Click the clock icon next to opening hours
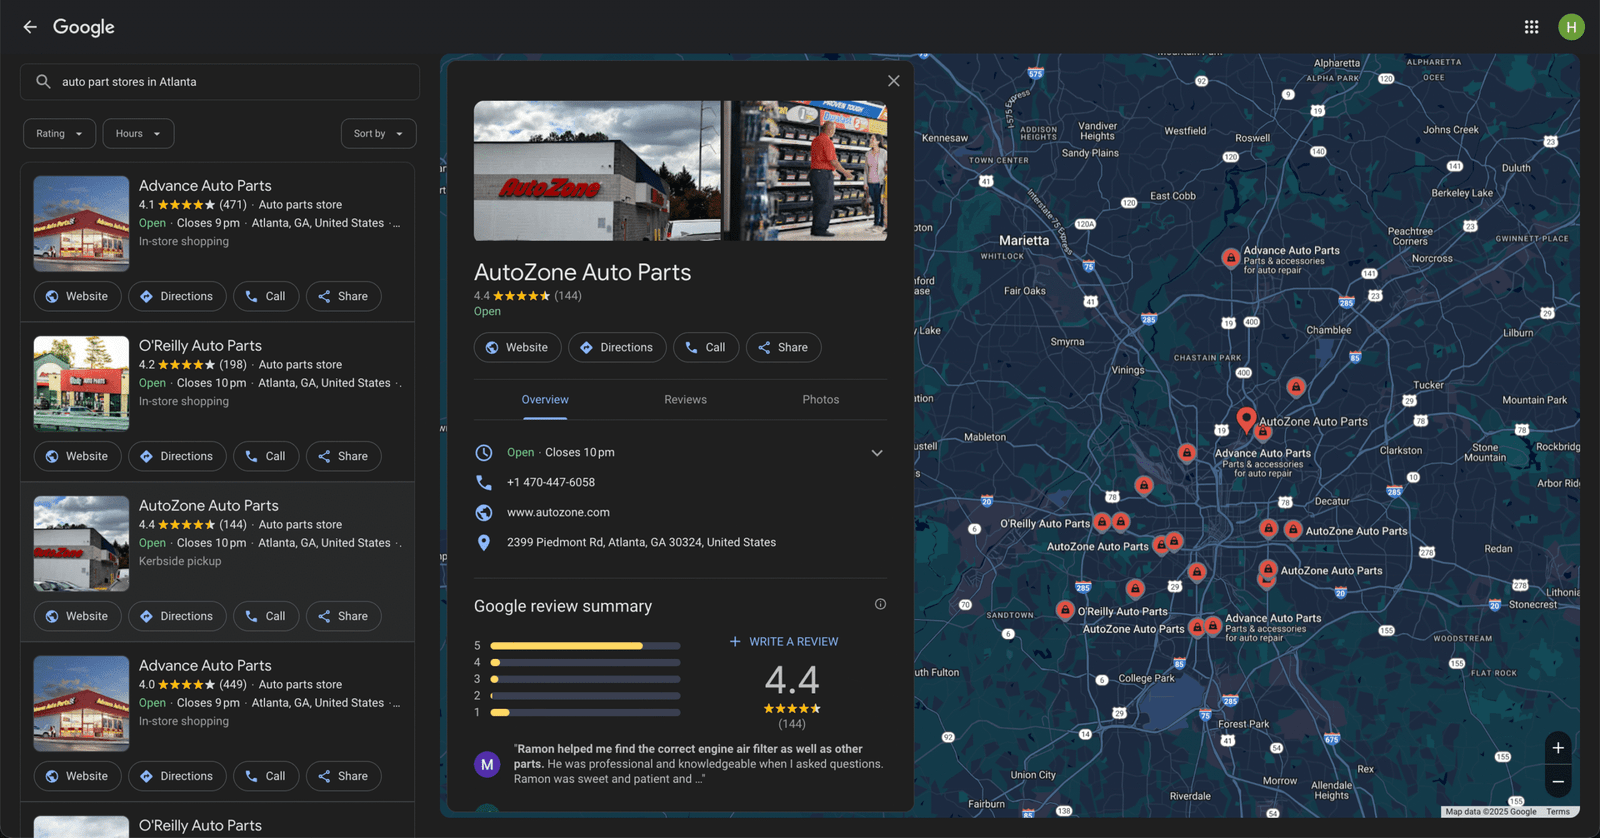This screenshot has width=1600, height=838. 484,453
